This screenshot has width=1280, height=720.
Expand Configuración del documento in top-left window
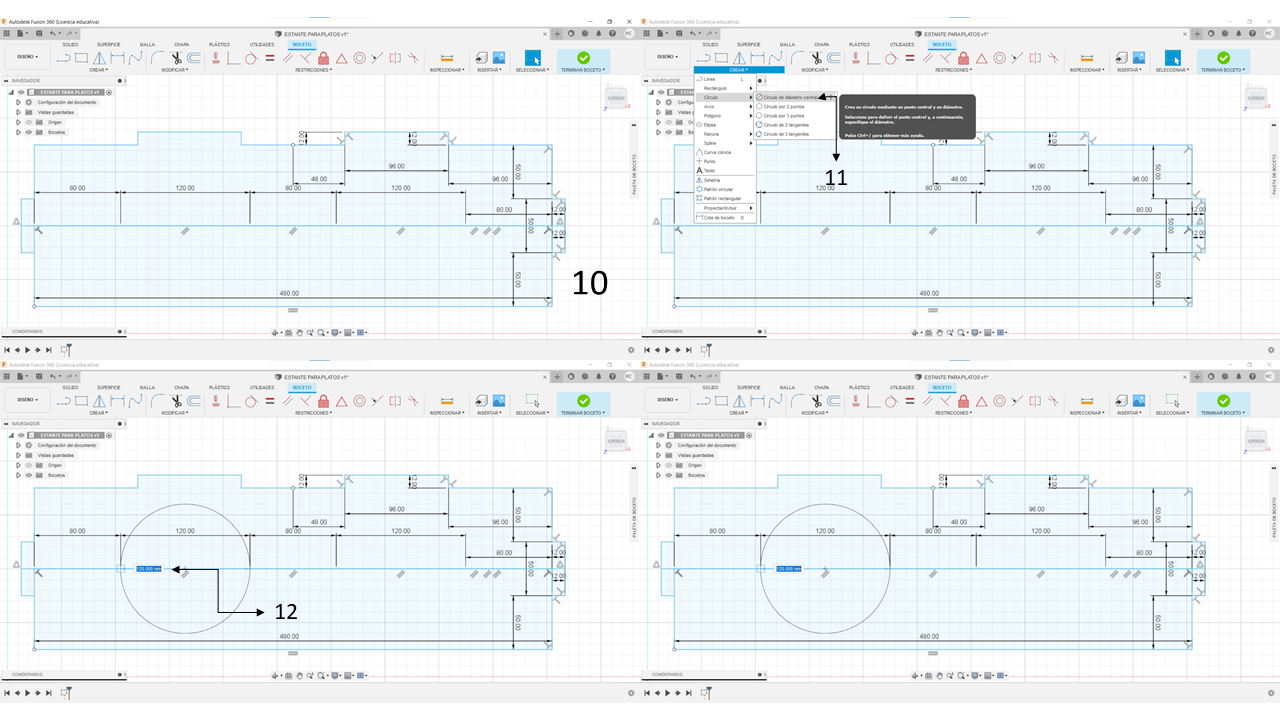[18, 102]
